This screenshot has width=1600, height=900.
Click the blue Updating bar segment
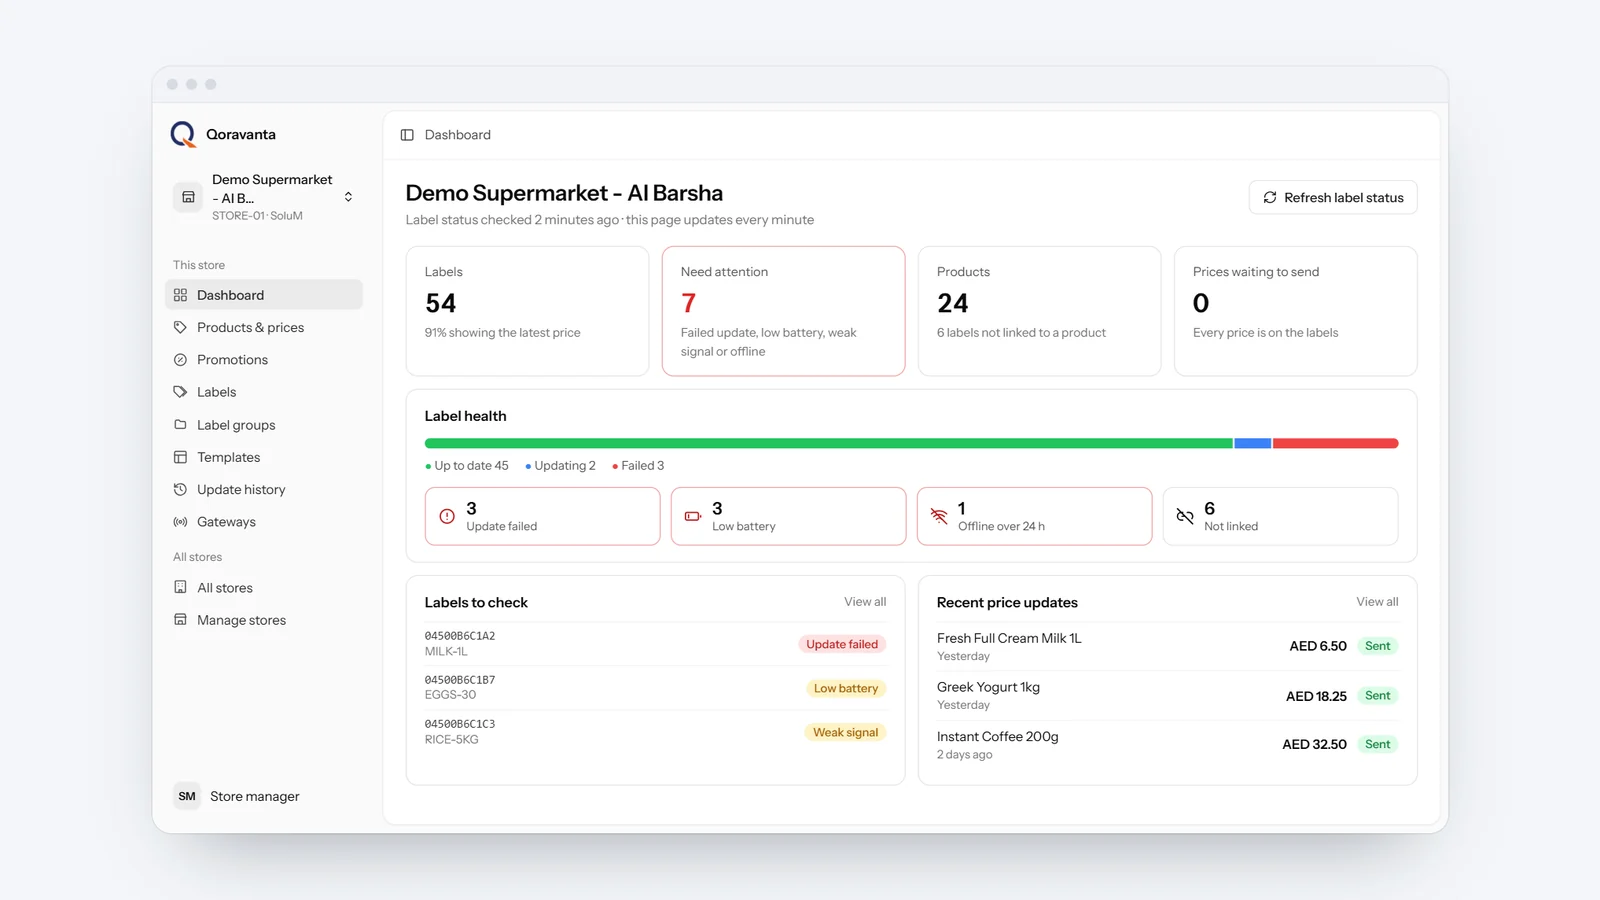coord(1252,443)
